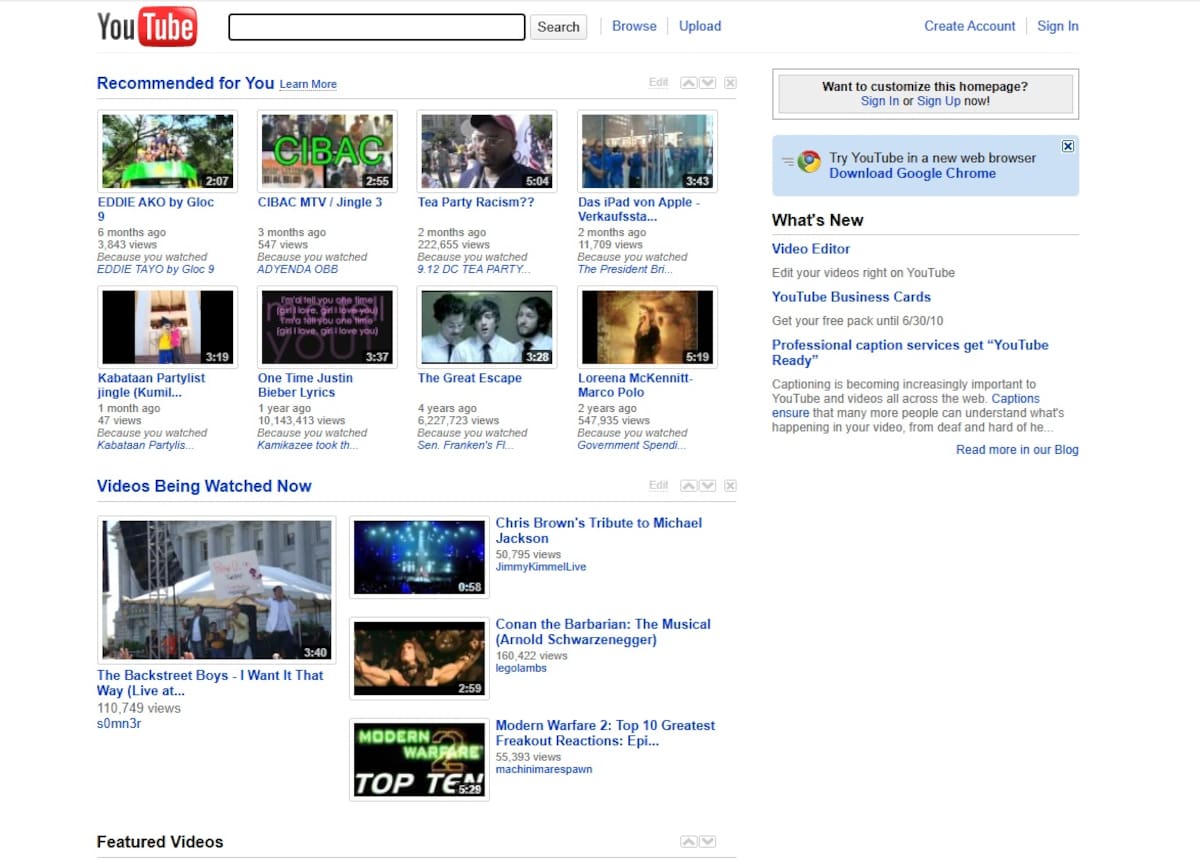Click Government Spendi... watched link
This screenshot has width=1200, height=860.
(x=632, y=445)
